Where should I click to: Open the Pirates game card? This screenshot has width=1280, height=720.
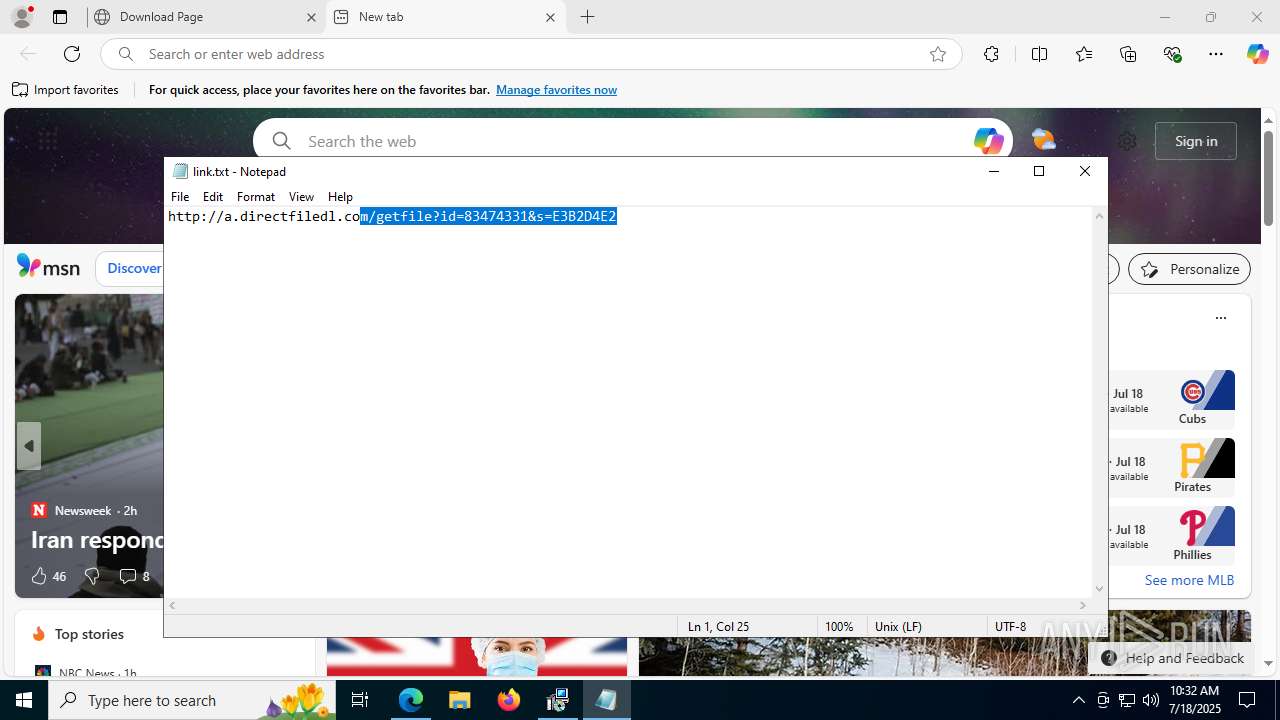1172,466
